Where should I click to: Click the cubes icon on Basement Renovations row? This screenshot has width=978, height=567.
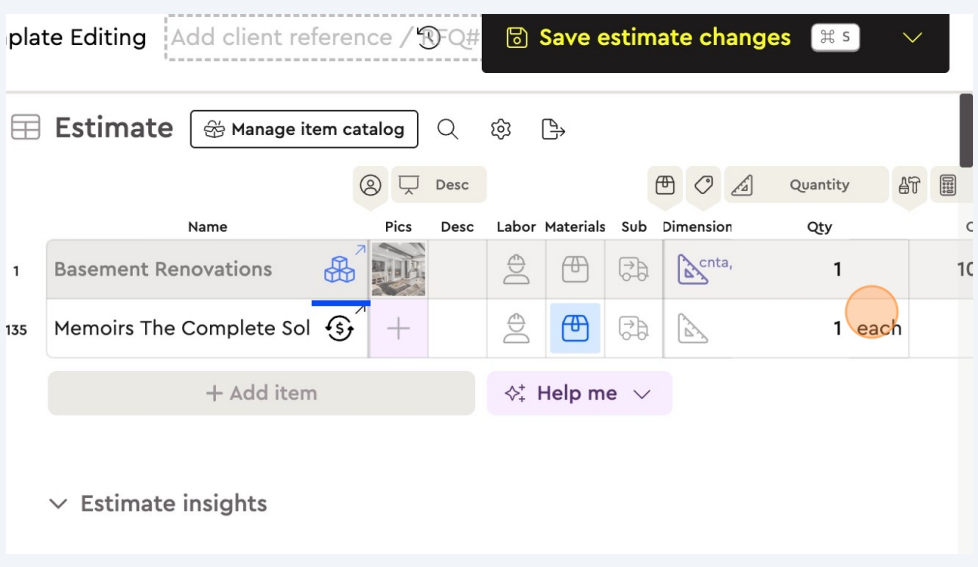pyautogui.click(x=340, y=269)
